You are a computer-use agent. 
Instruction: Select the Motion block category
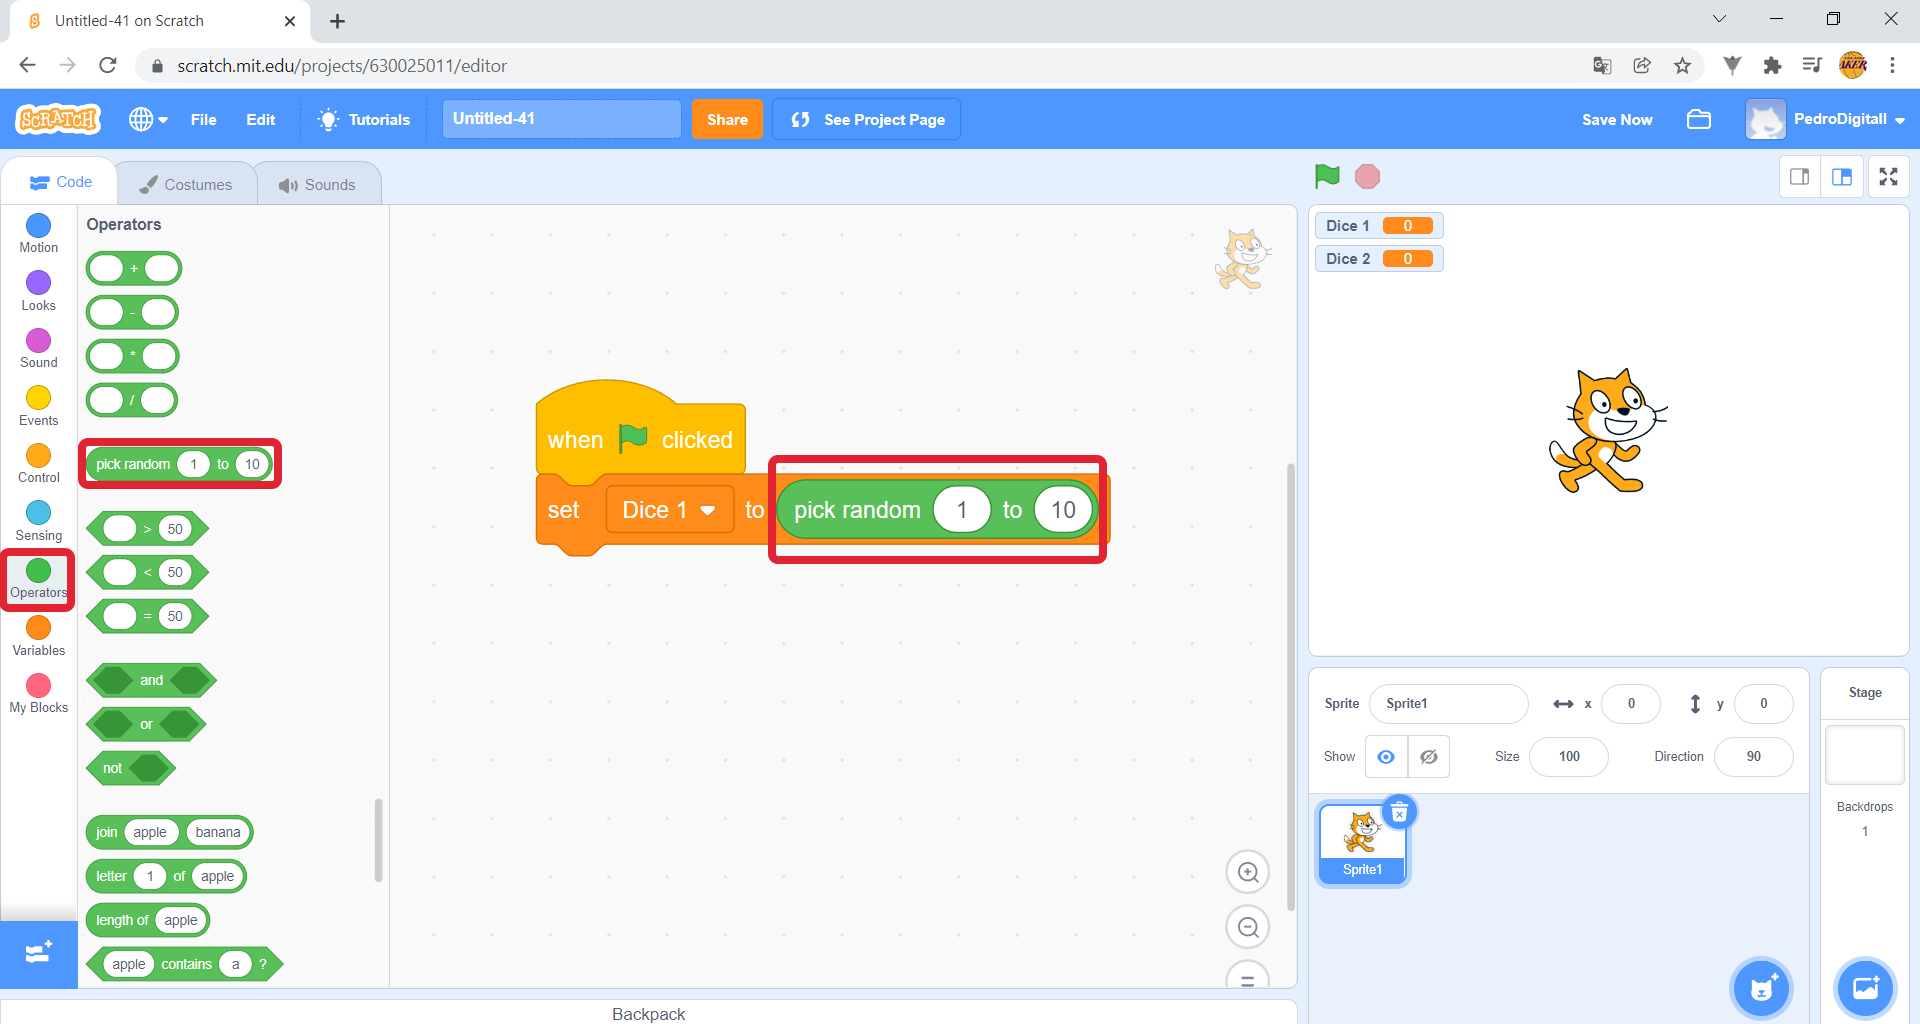[x=39, y=234]
